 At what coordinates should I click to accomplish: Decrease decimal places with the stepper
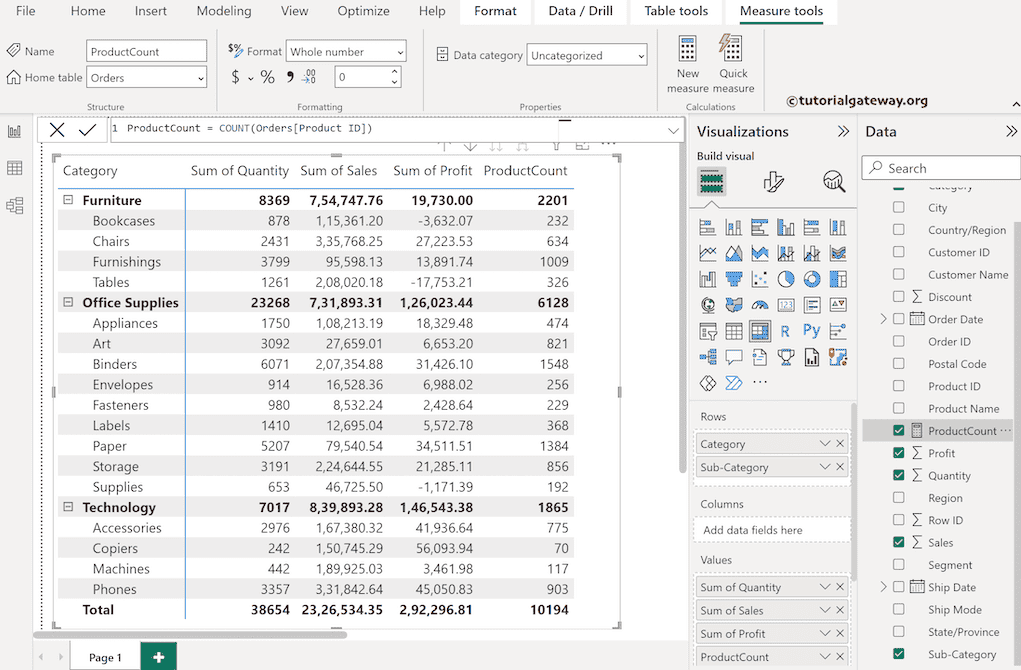[393, 81]
